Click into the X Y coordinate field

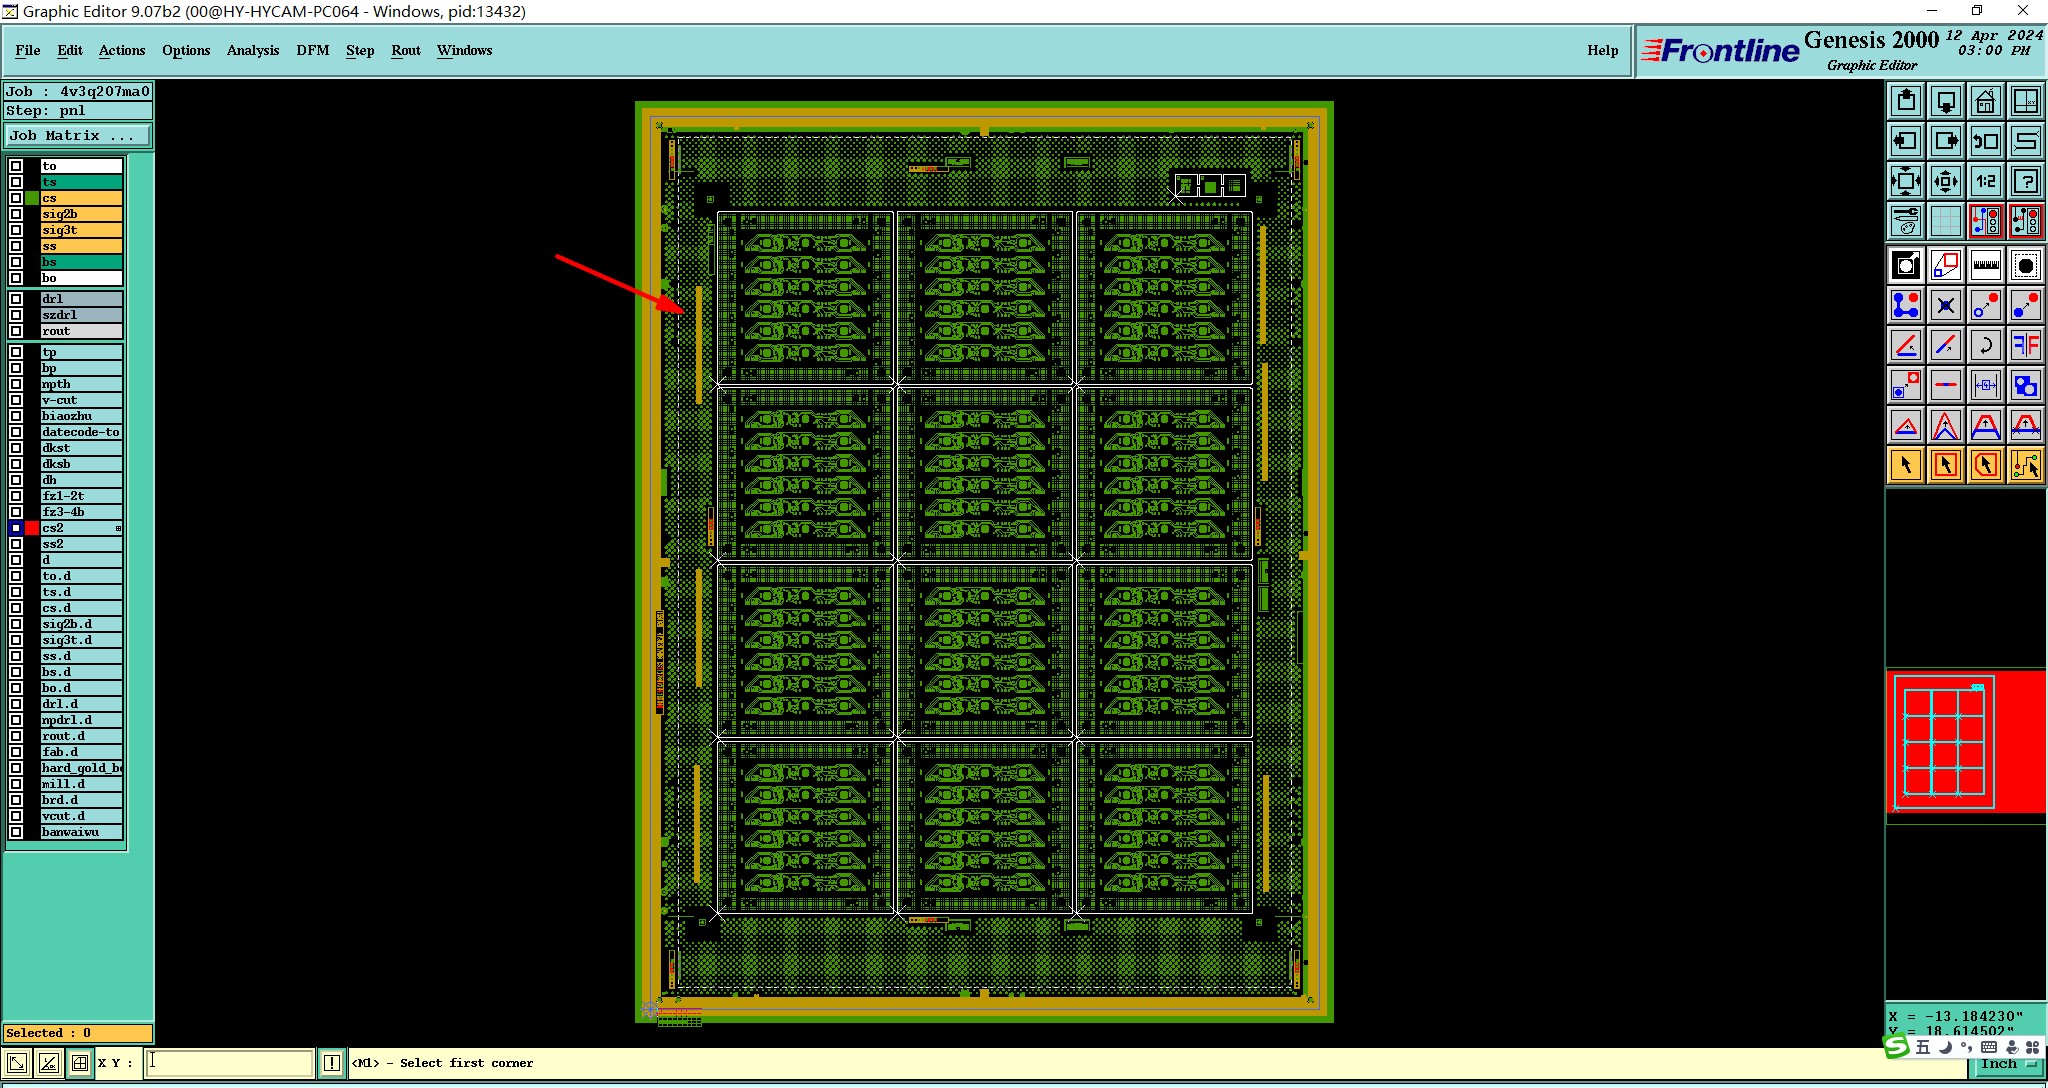230,1063
